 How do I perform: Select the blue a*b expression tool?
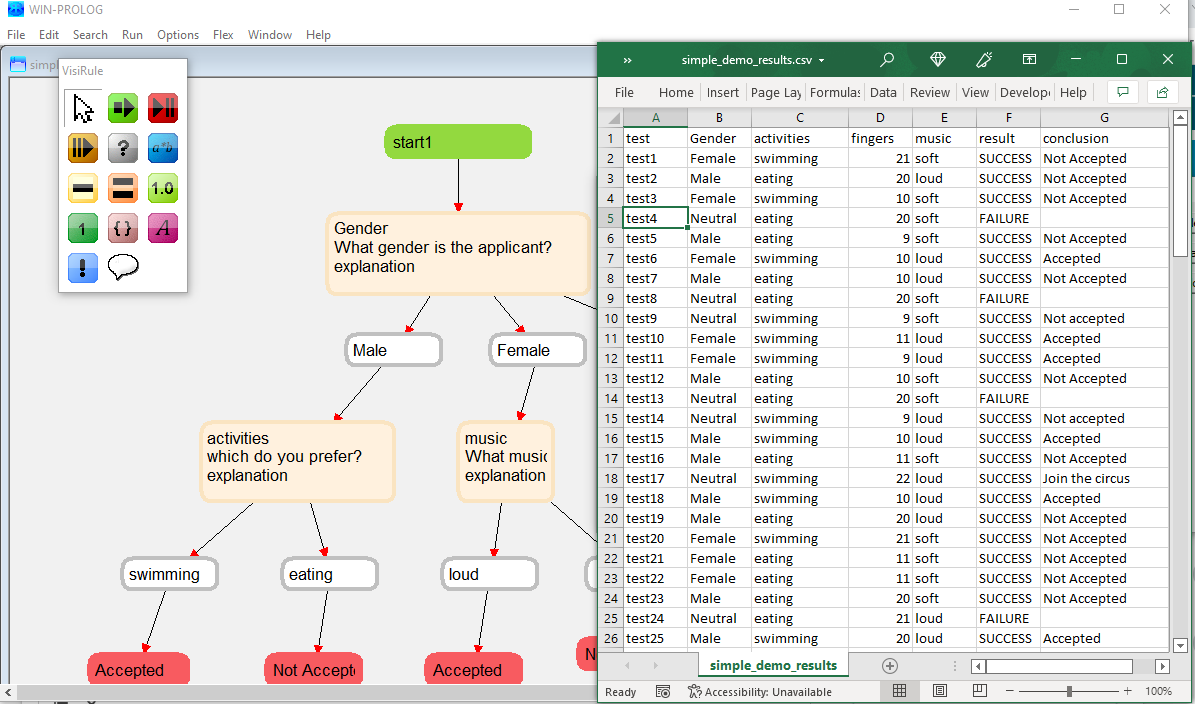pos(162,148)
